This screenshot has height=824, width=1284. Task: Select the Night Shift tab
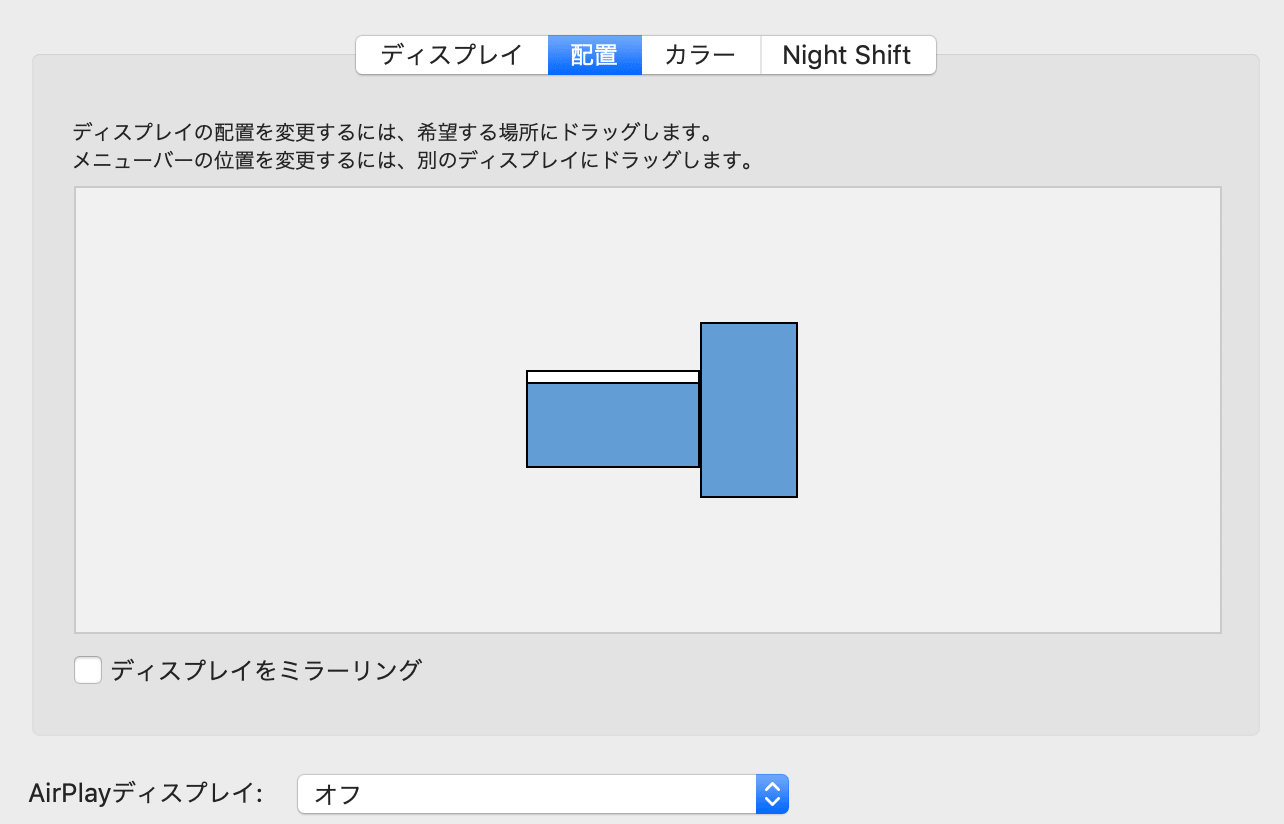pos(848,55)
